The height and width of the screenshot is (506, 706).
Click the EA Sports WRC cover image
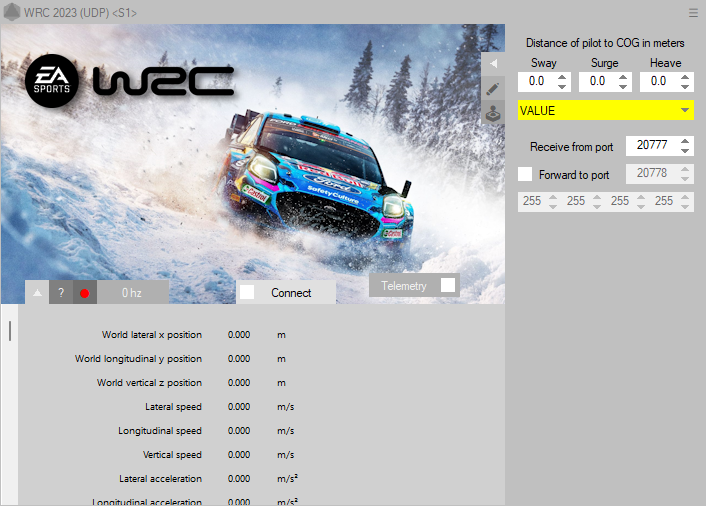pyautogui.click(x=252, y=164)
